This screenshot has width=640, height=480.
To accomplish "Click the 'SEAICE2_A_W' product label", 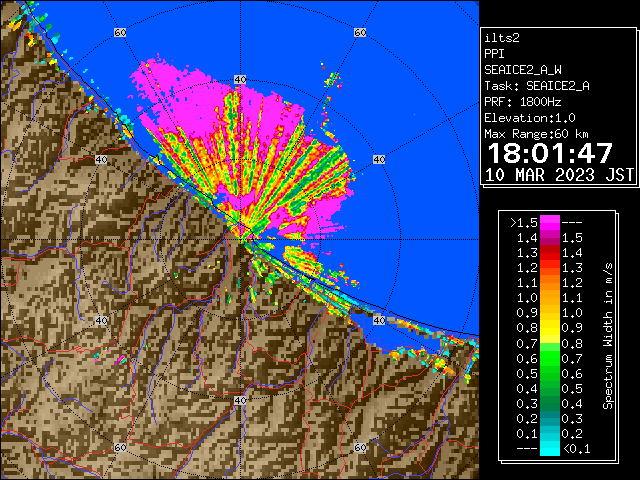I will point(523,70).
